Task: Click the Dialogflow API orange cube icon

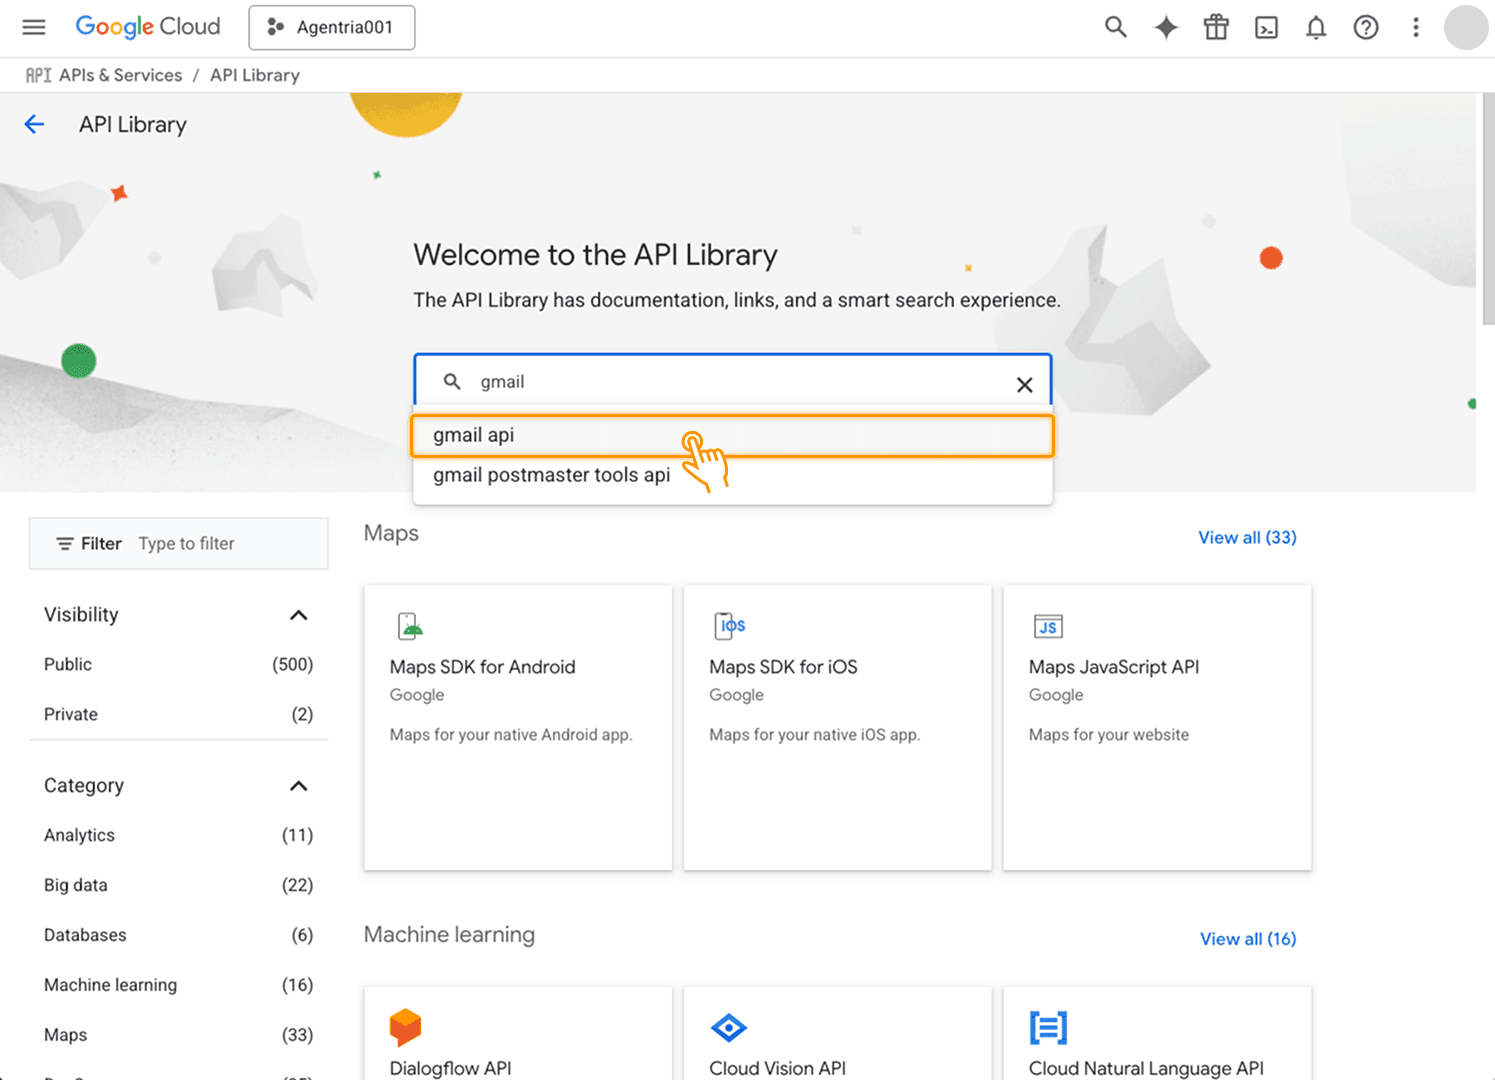Action: click(405, 1027)
